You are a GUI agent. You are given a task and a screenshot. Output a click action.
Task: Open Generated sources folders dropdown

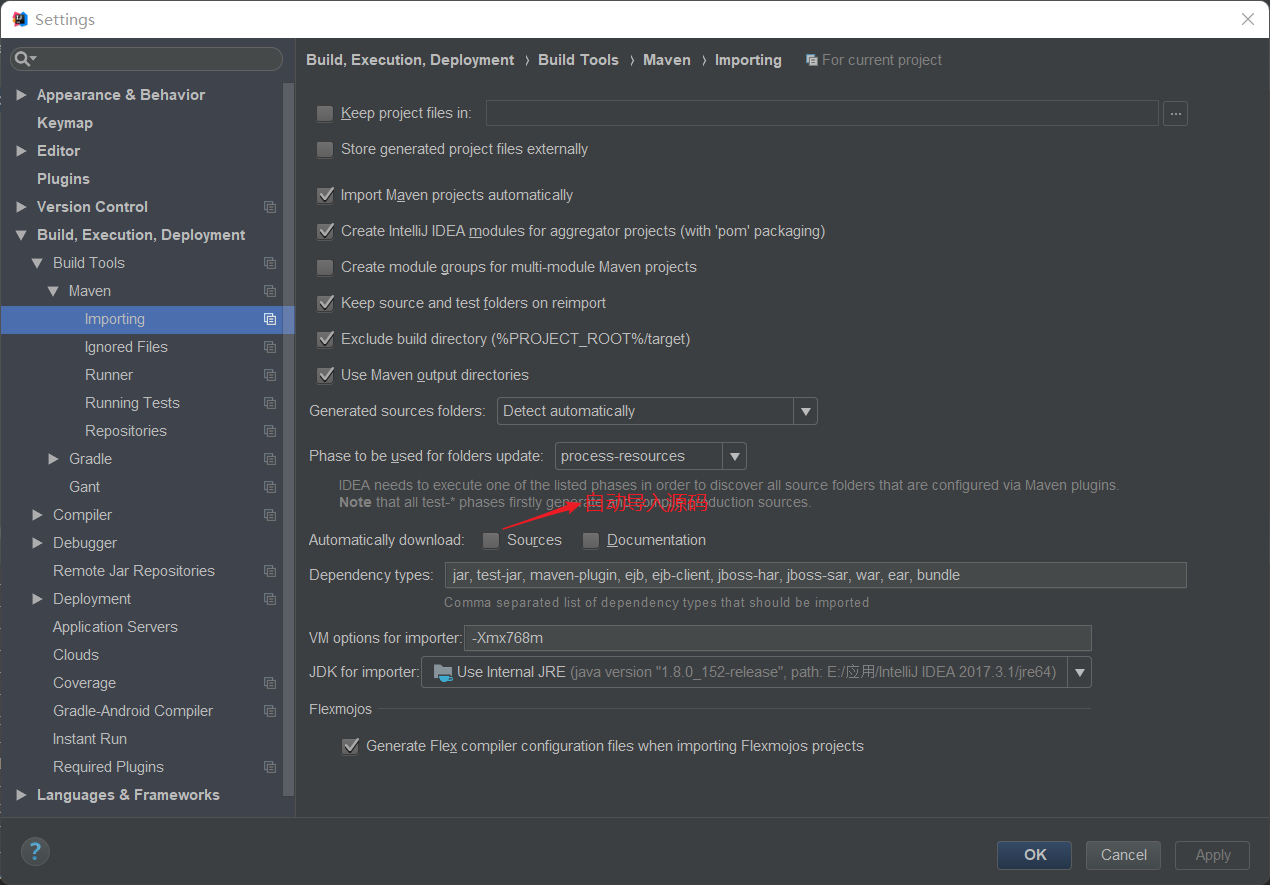(805, 411)
